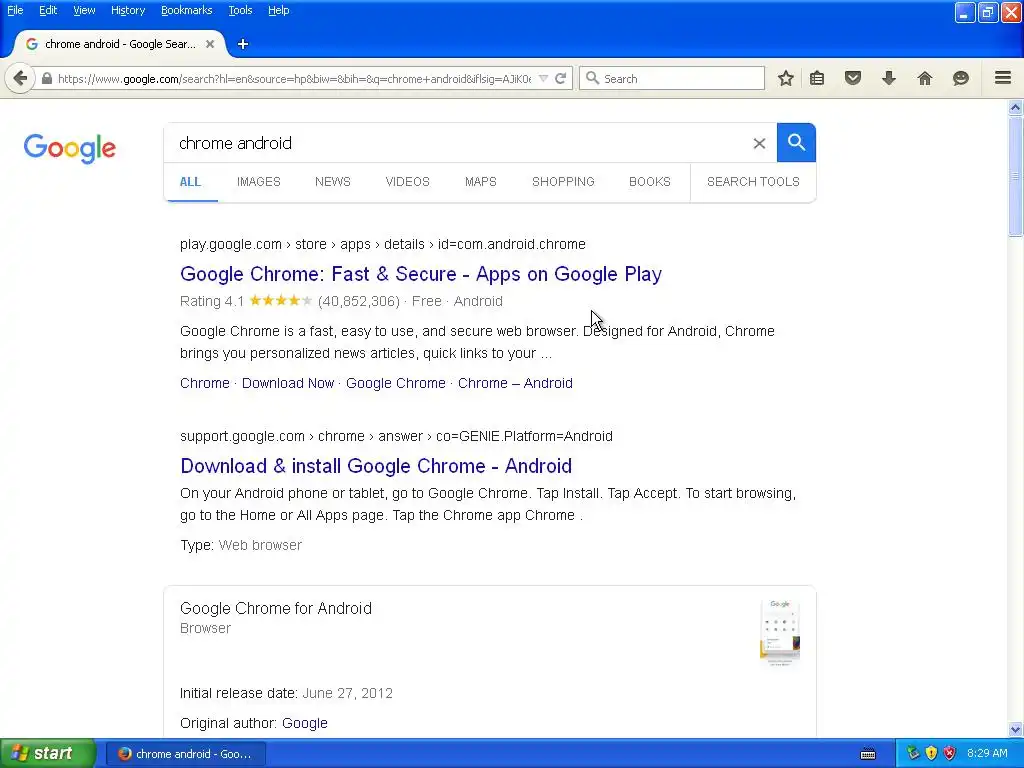Select the 'chrome android - Google Search' tab
This screenshot has width=1024, height=768.
click(120, 44)
